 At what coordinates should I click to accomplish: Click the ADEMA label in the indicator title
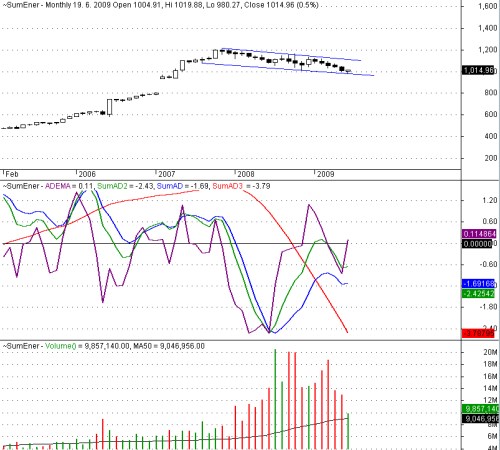(58, 186)
